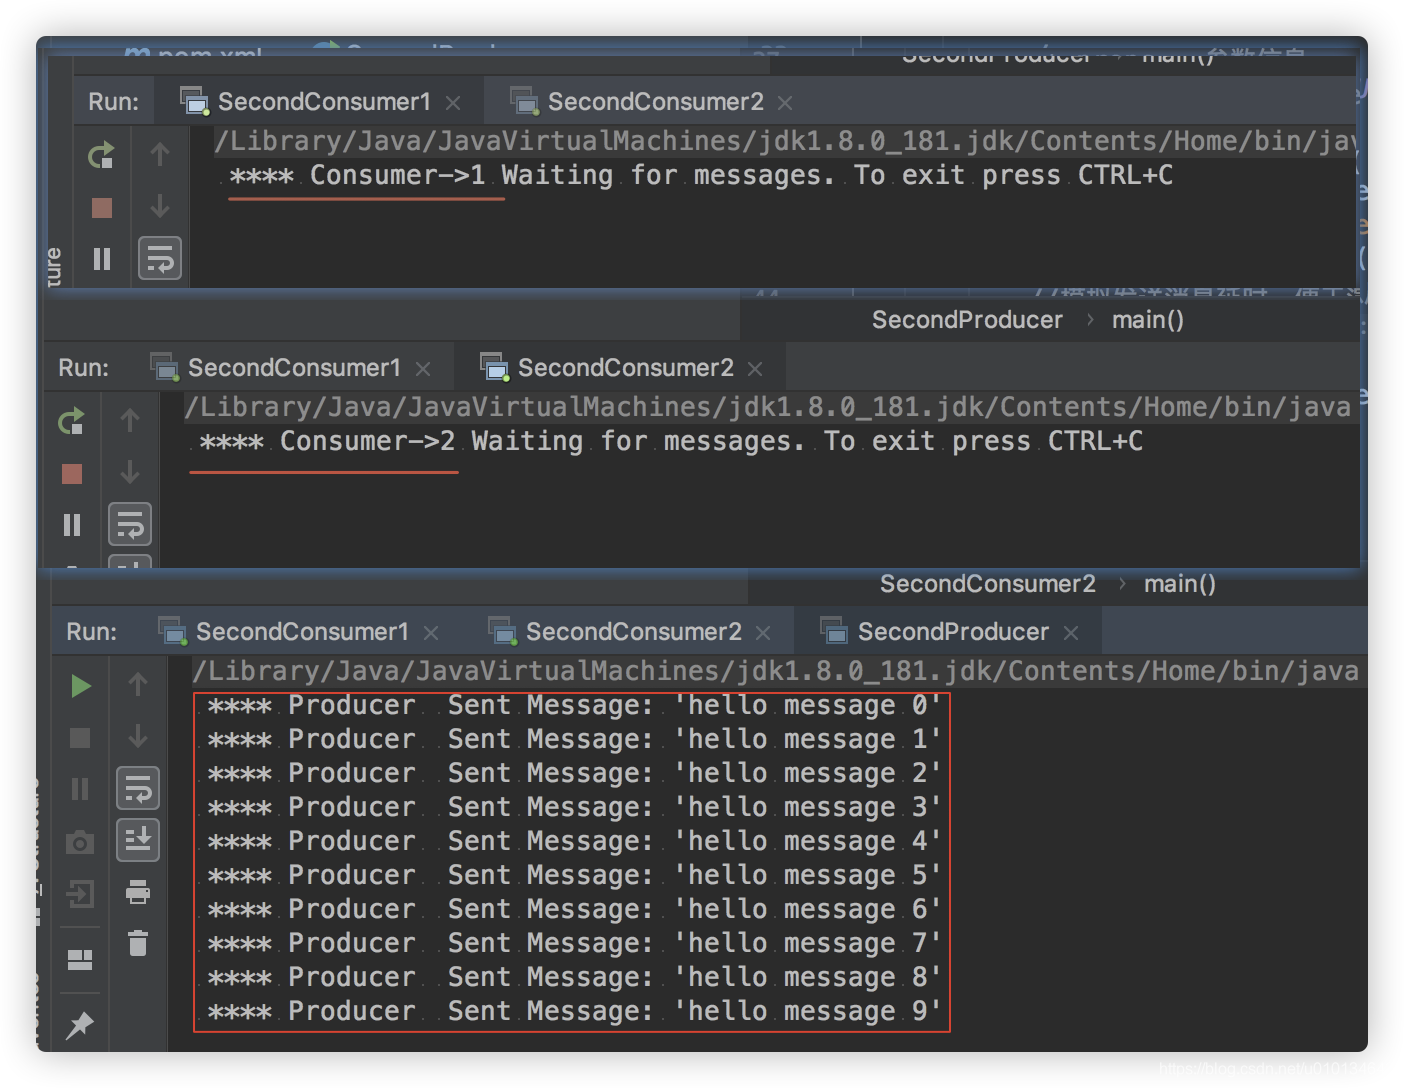Run SecondProducer with the green play icon
This screenshot has height=1088, width=1404.
point(81,686)
